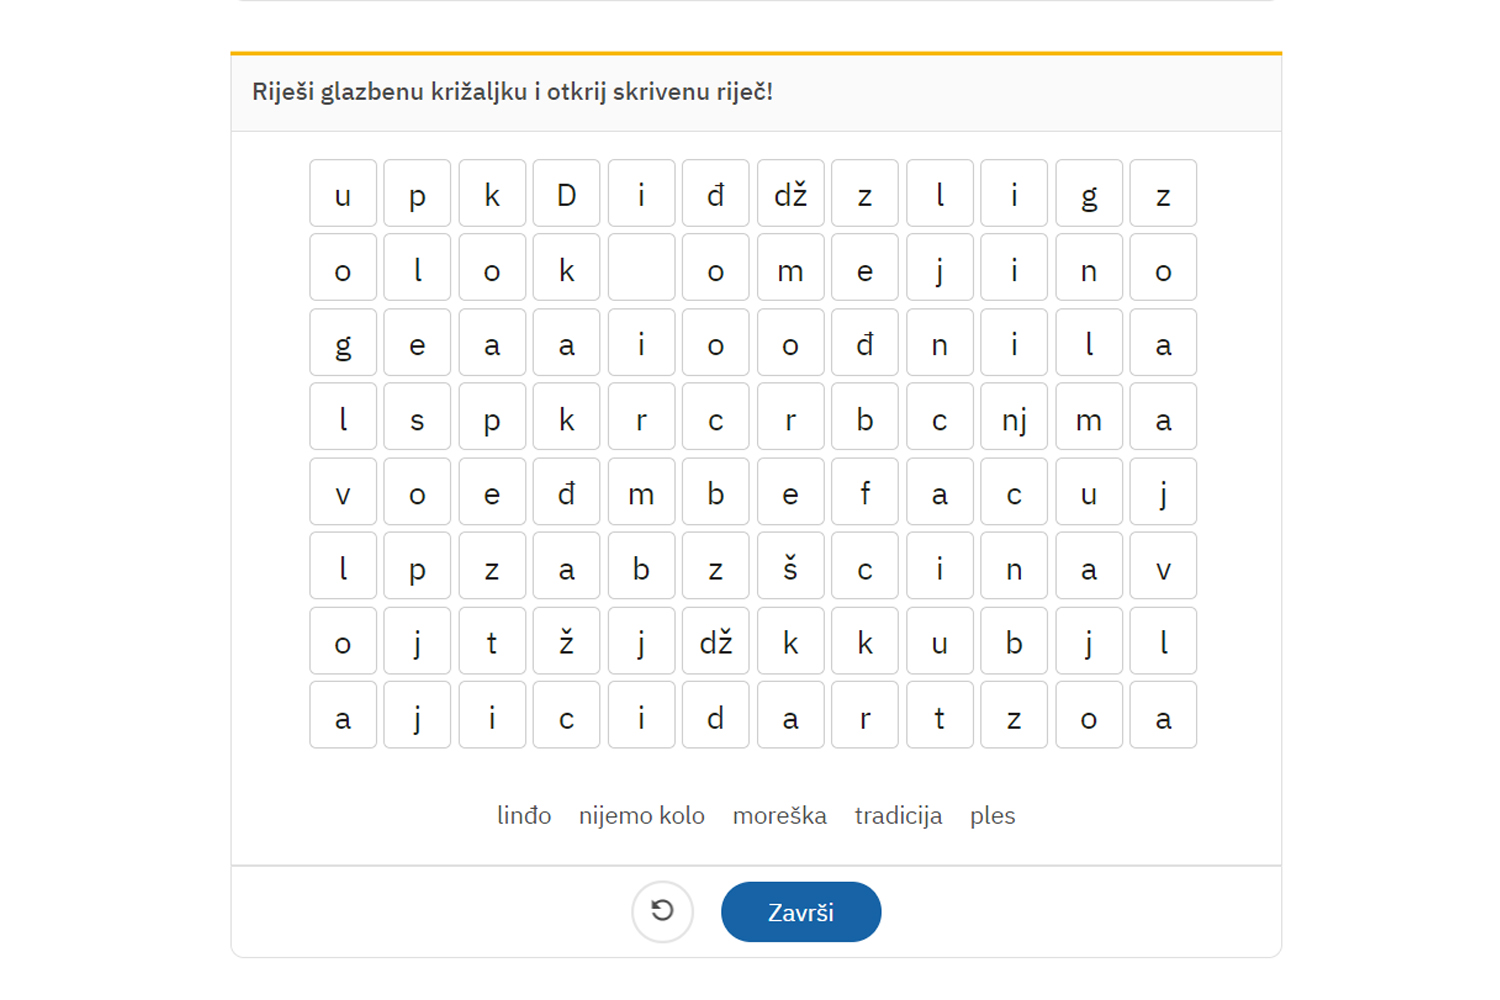
Task: Click the letter f tile
Action: (x=865, y=493)
